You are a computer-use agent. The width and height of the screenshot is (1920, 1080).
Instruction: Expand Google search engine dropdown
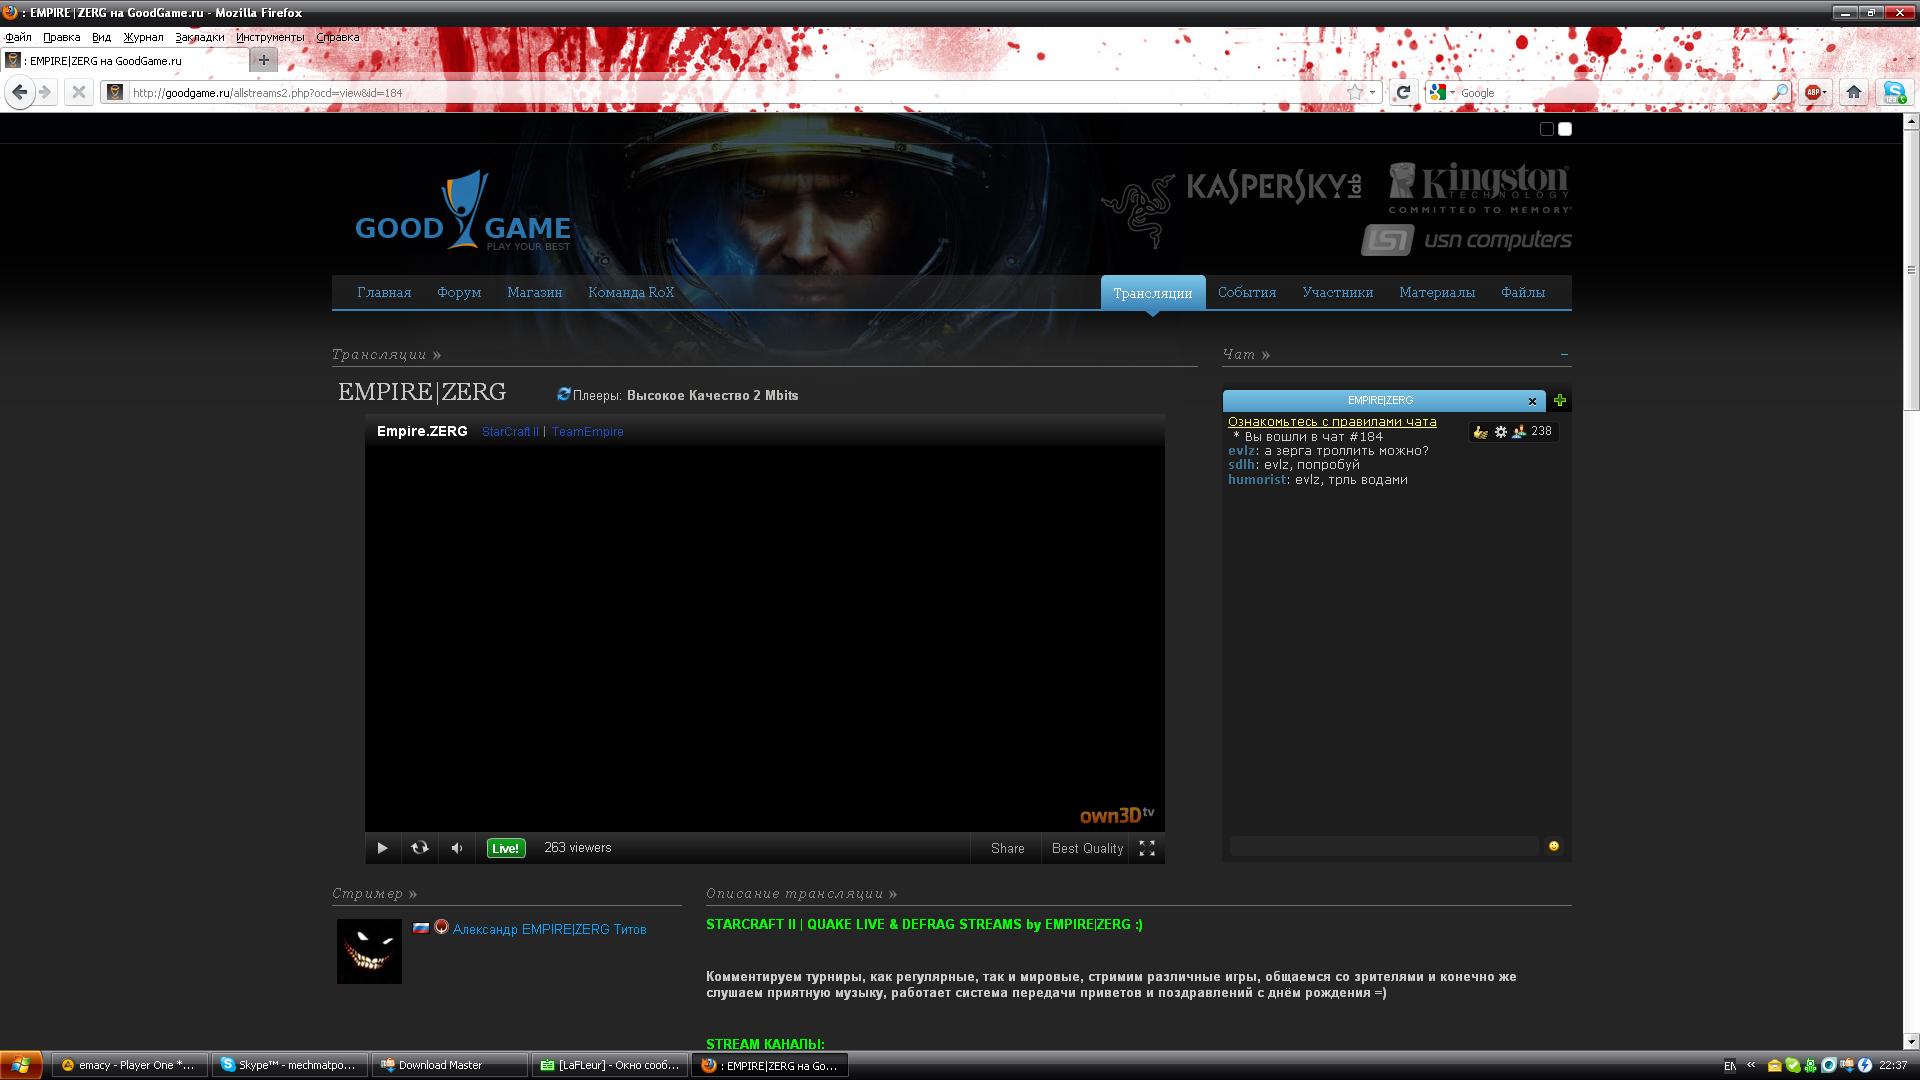1452,92
